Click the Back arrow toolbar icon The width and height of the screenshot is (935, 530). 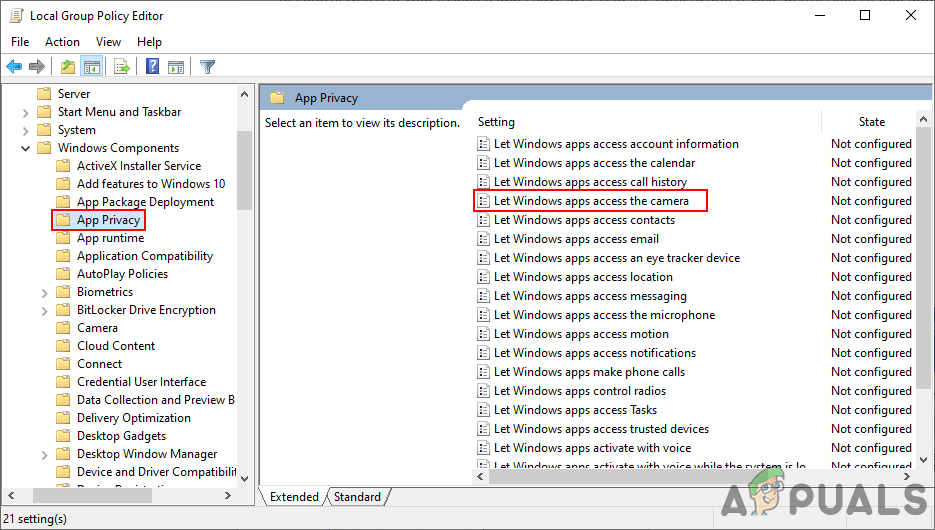coord(14,67)
